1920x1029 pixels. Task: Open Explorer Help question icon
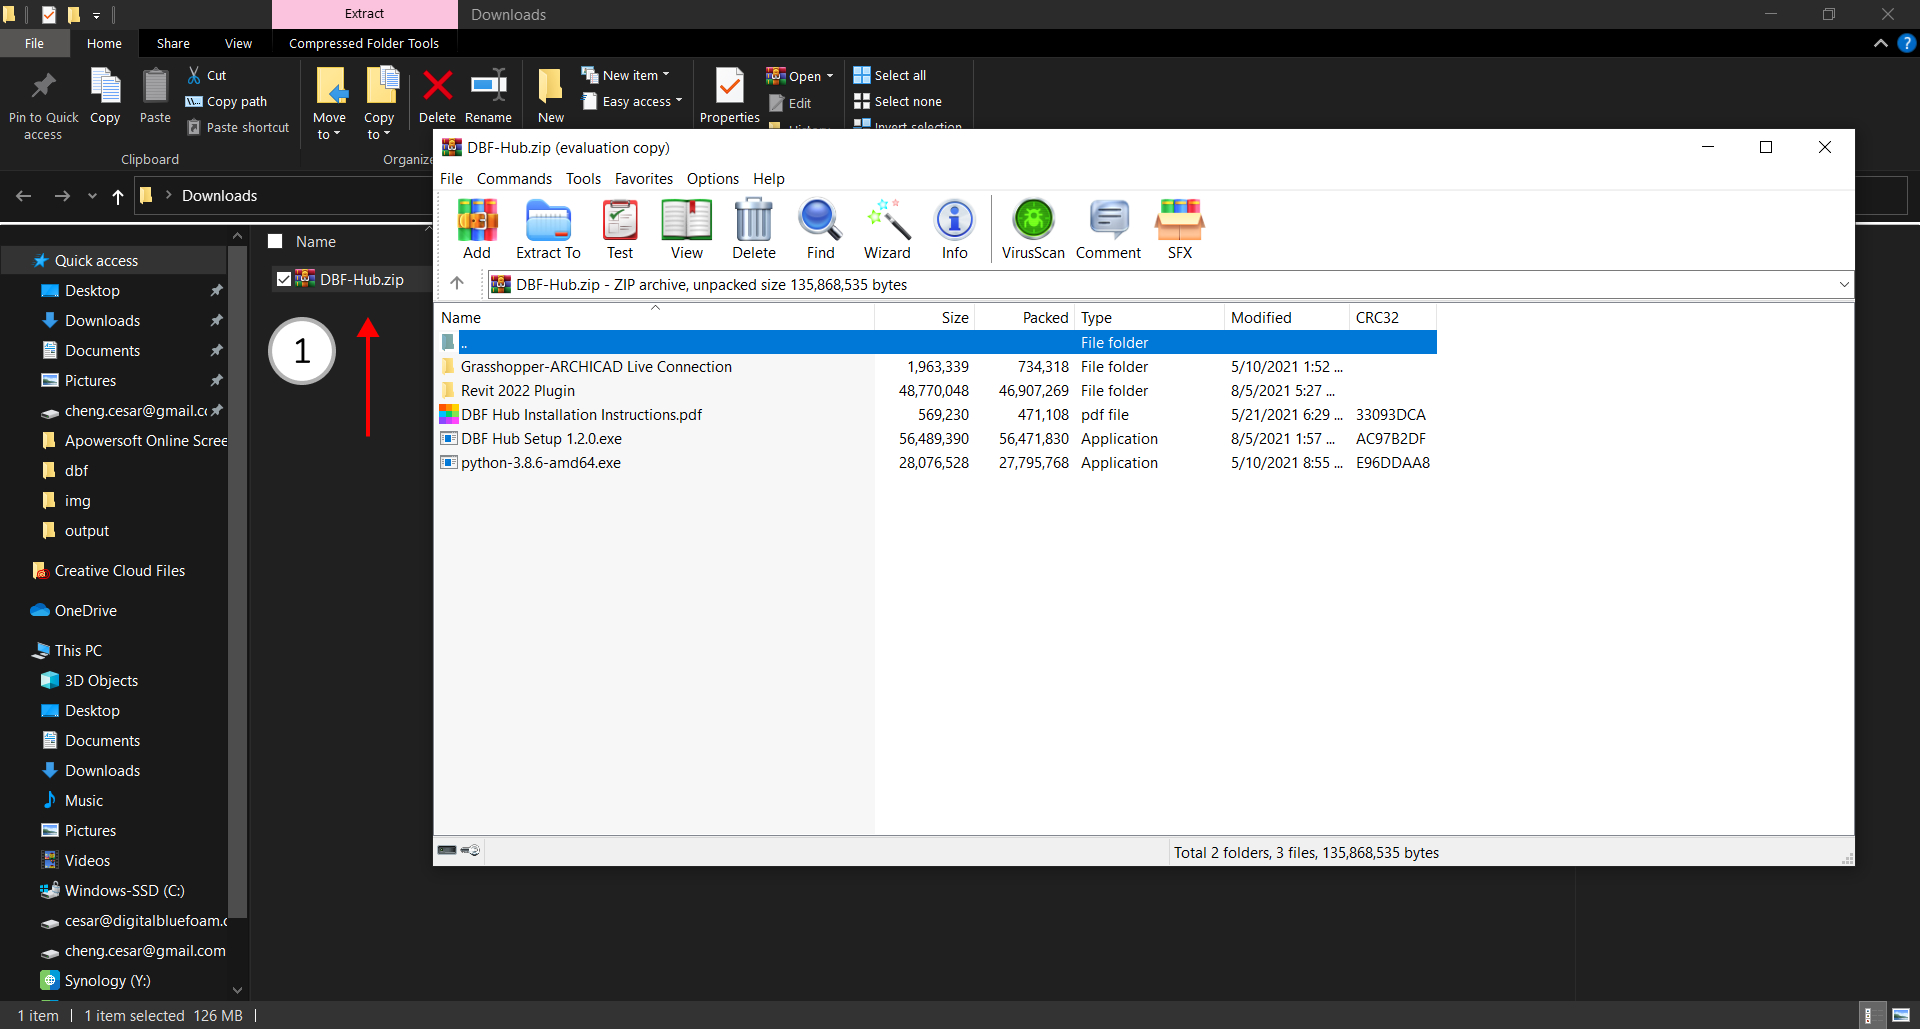pos(1906,43)
